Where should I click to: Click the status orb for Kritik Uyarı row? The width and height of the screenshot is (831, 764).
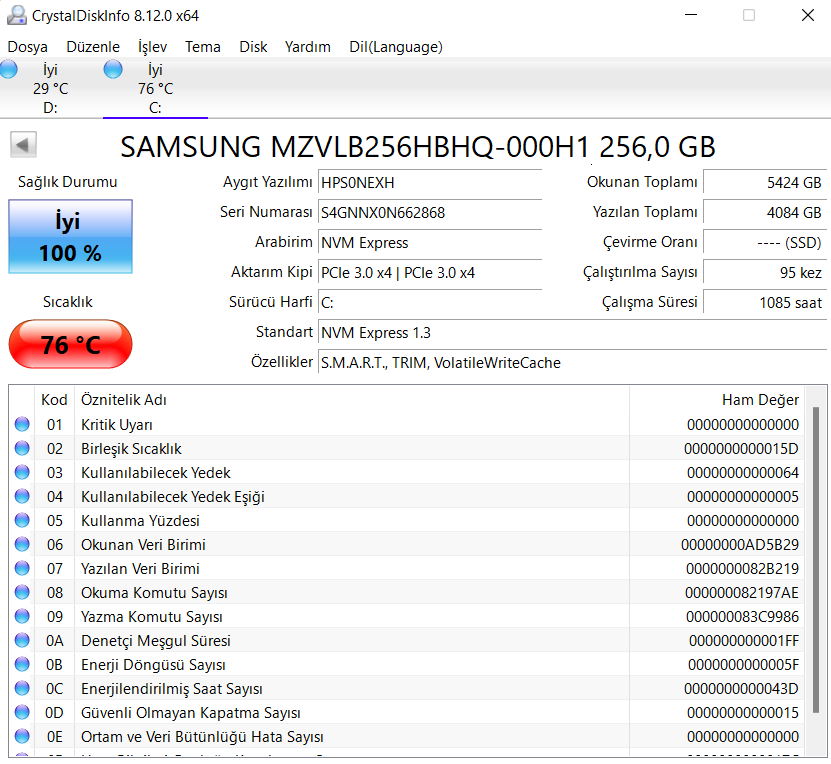[22, 424]
